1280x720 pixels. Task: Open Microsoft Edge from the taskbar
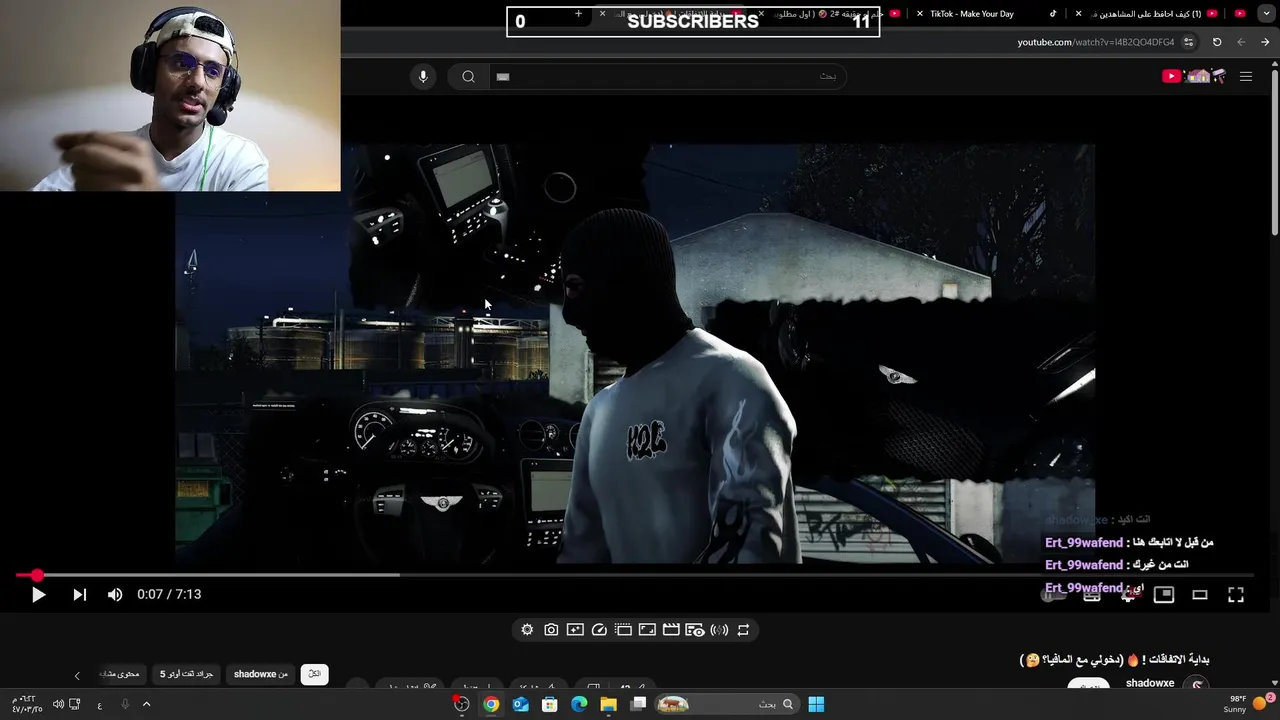tap(579, 704)
